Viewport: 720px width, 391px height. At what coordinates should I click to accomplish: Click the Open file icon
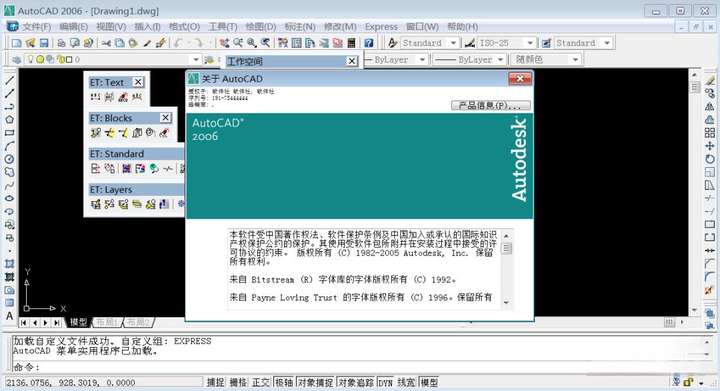(x=30, y=43)
